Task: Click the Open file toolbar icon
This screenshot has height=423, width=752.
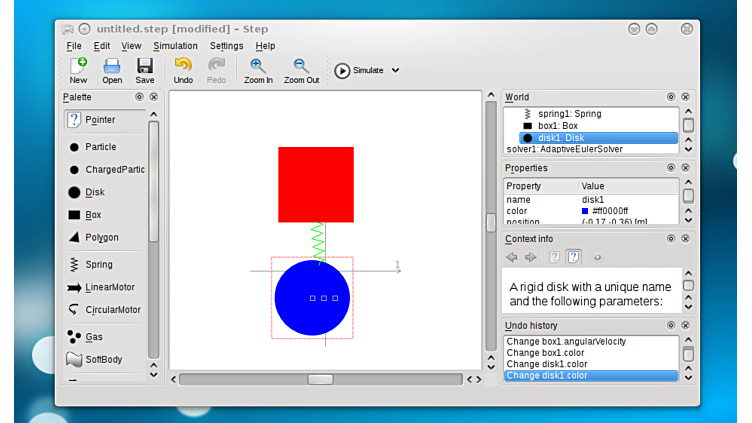Action: pyautogui.click(x=112, y=67)
